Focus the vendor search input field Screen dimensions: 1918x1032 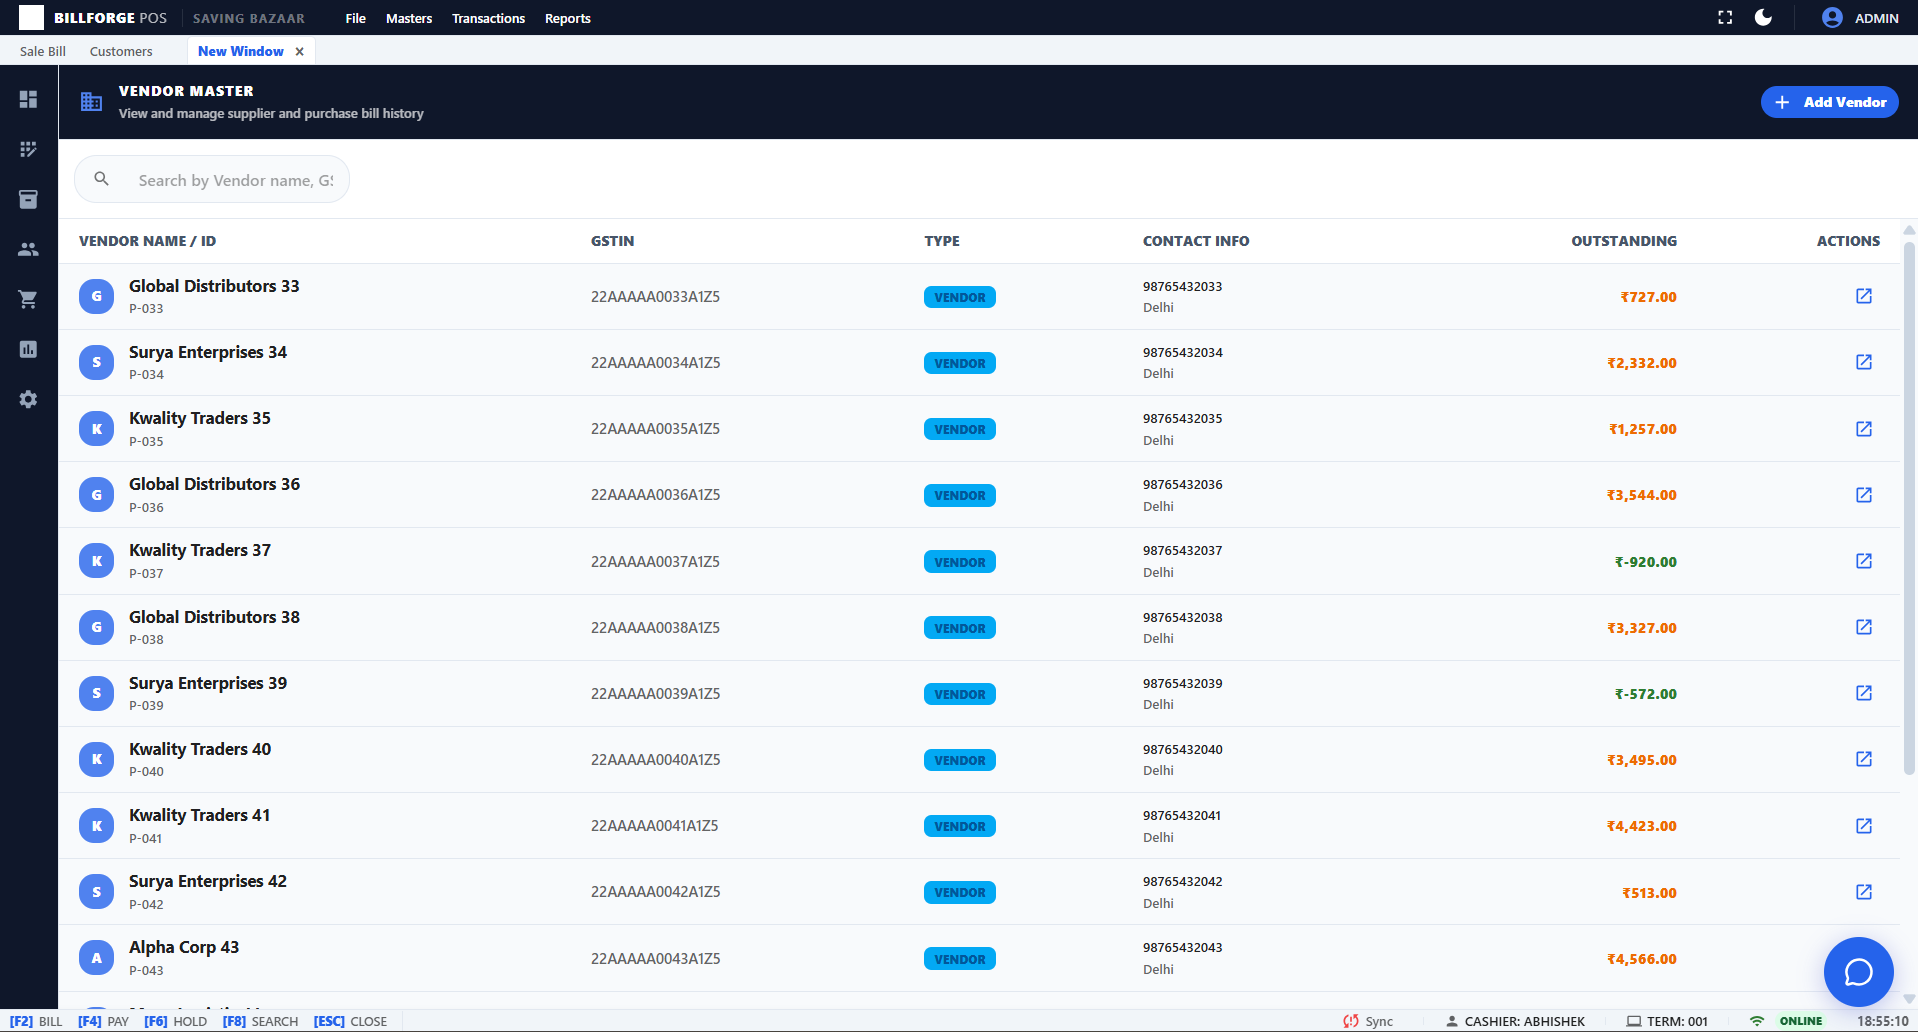pos(235,180)
